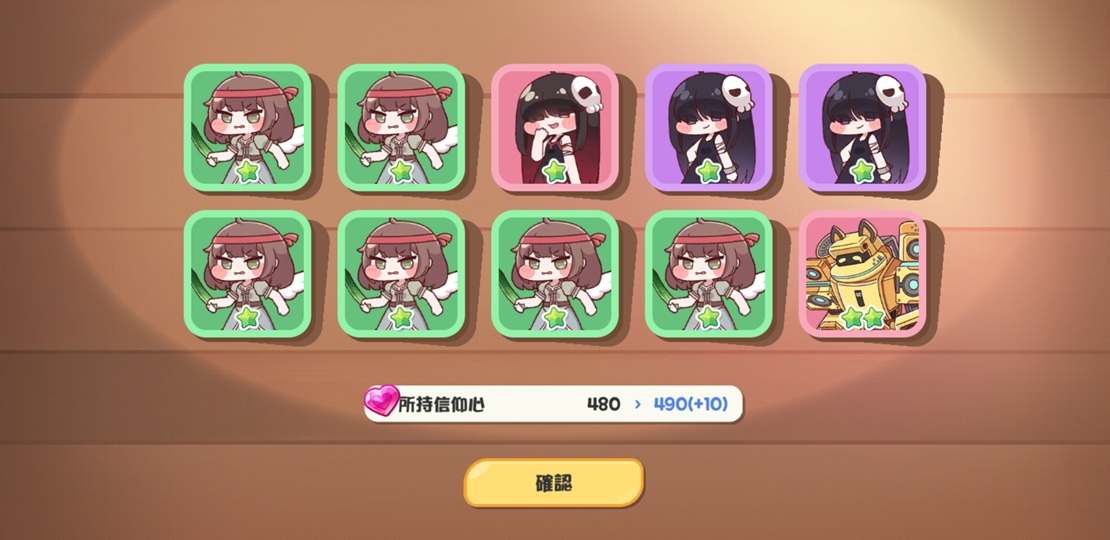Click the star on the pink skull-girl card
1110x540 pixels.
point(554,171)
